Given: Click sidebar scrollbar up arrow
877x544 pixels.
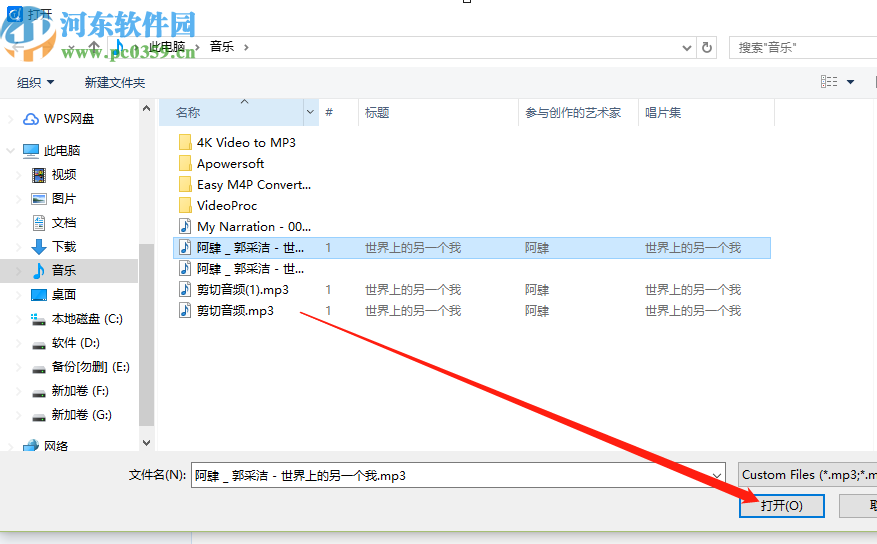Looking at the screenshot, I should point(147,108).
